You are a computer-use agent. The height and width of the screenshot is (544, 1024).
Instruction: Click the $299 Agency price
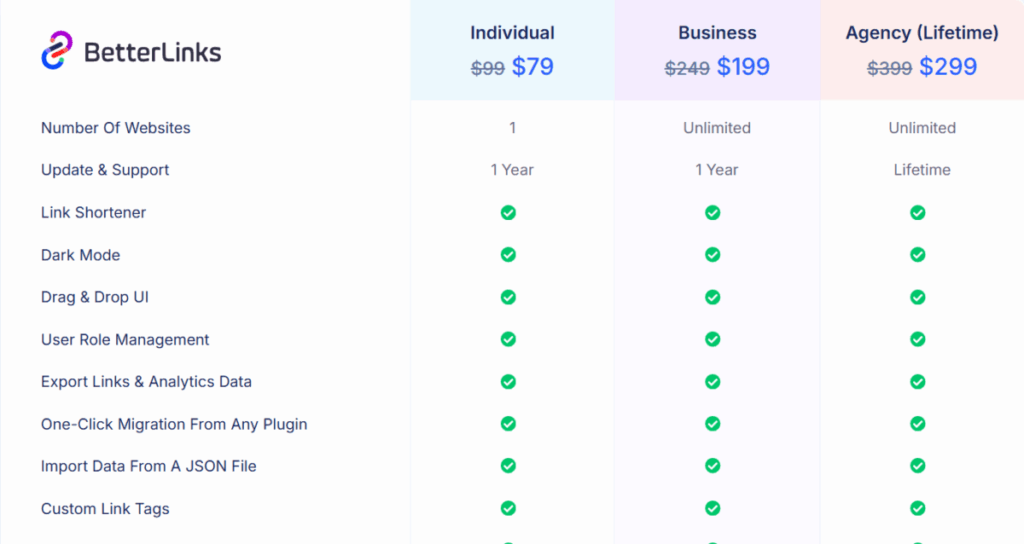click(x=948, y=67)
